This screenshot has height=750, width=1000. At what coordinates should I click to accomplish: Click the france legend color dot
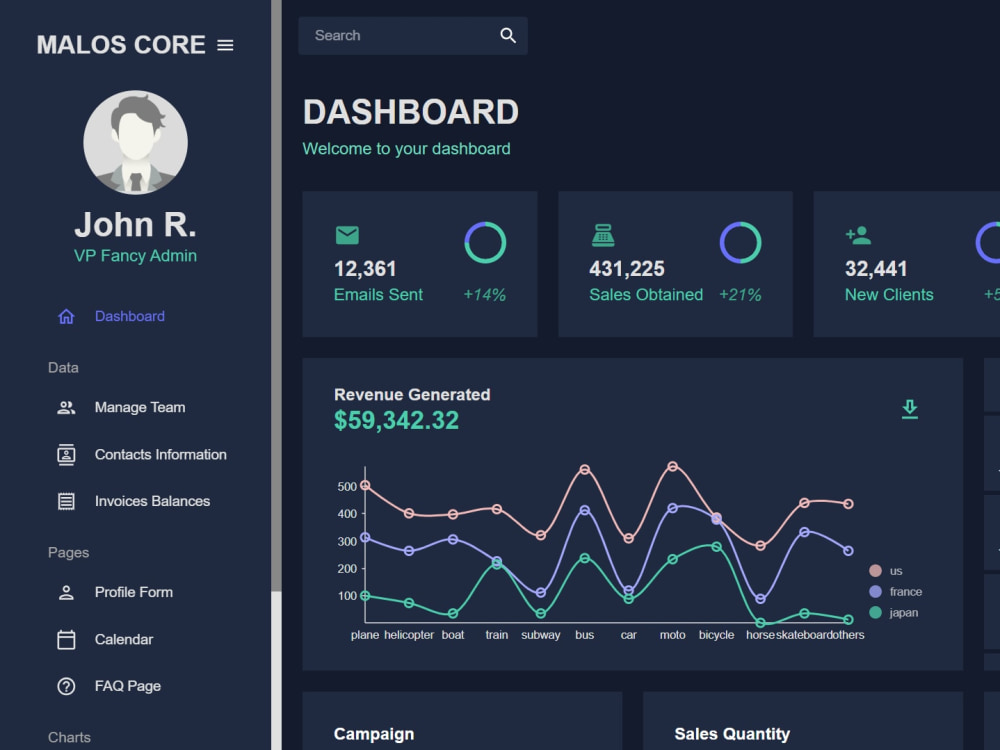(875, 592)
